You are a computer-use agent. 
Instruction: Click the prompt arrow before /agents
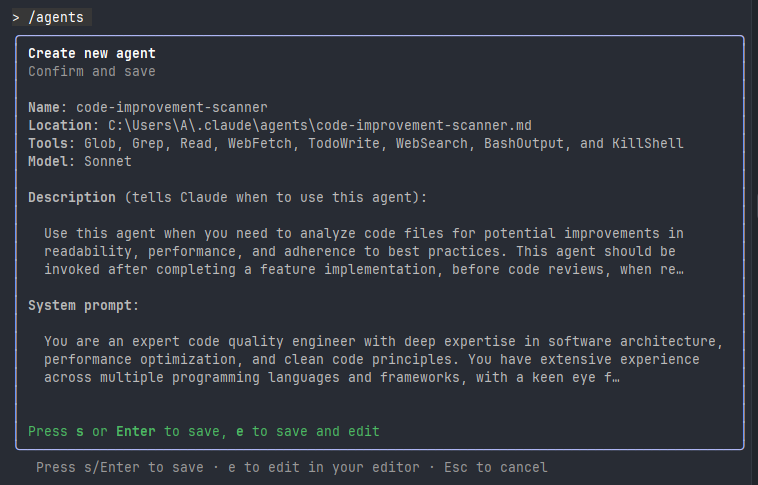(x=16, y=18)
